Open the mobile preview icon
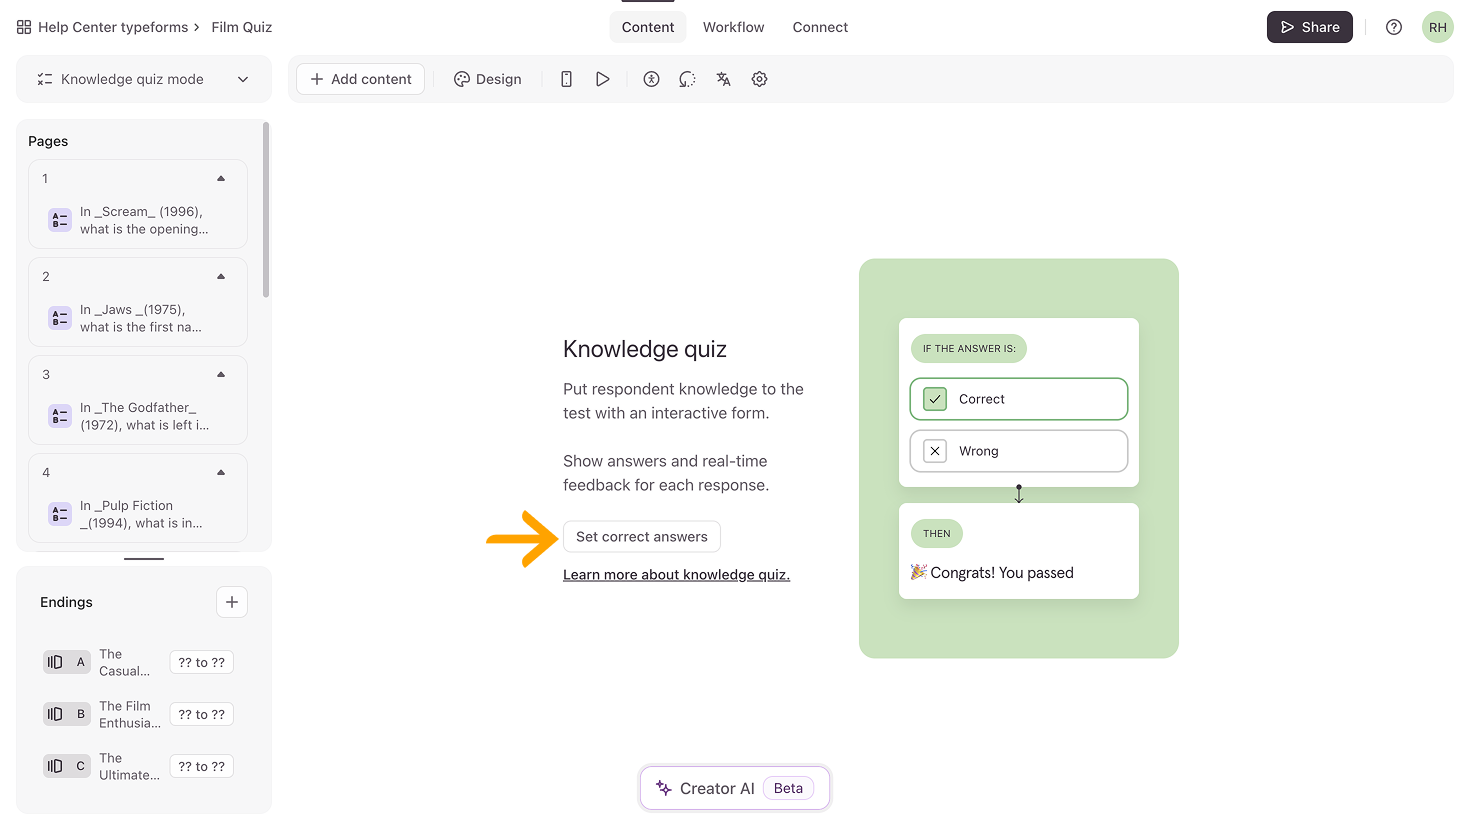 [x=566, y=79]
